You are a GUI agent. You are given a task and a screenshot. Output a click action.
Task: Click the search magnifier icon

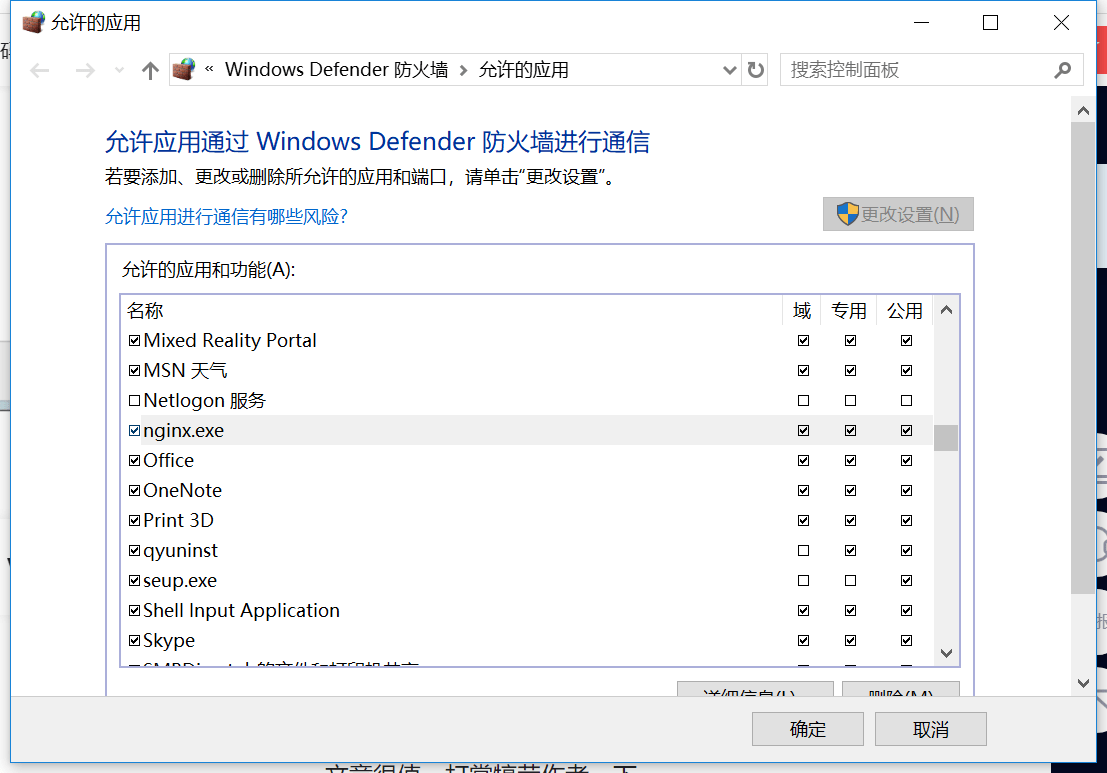pos(1062,70)
